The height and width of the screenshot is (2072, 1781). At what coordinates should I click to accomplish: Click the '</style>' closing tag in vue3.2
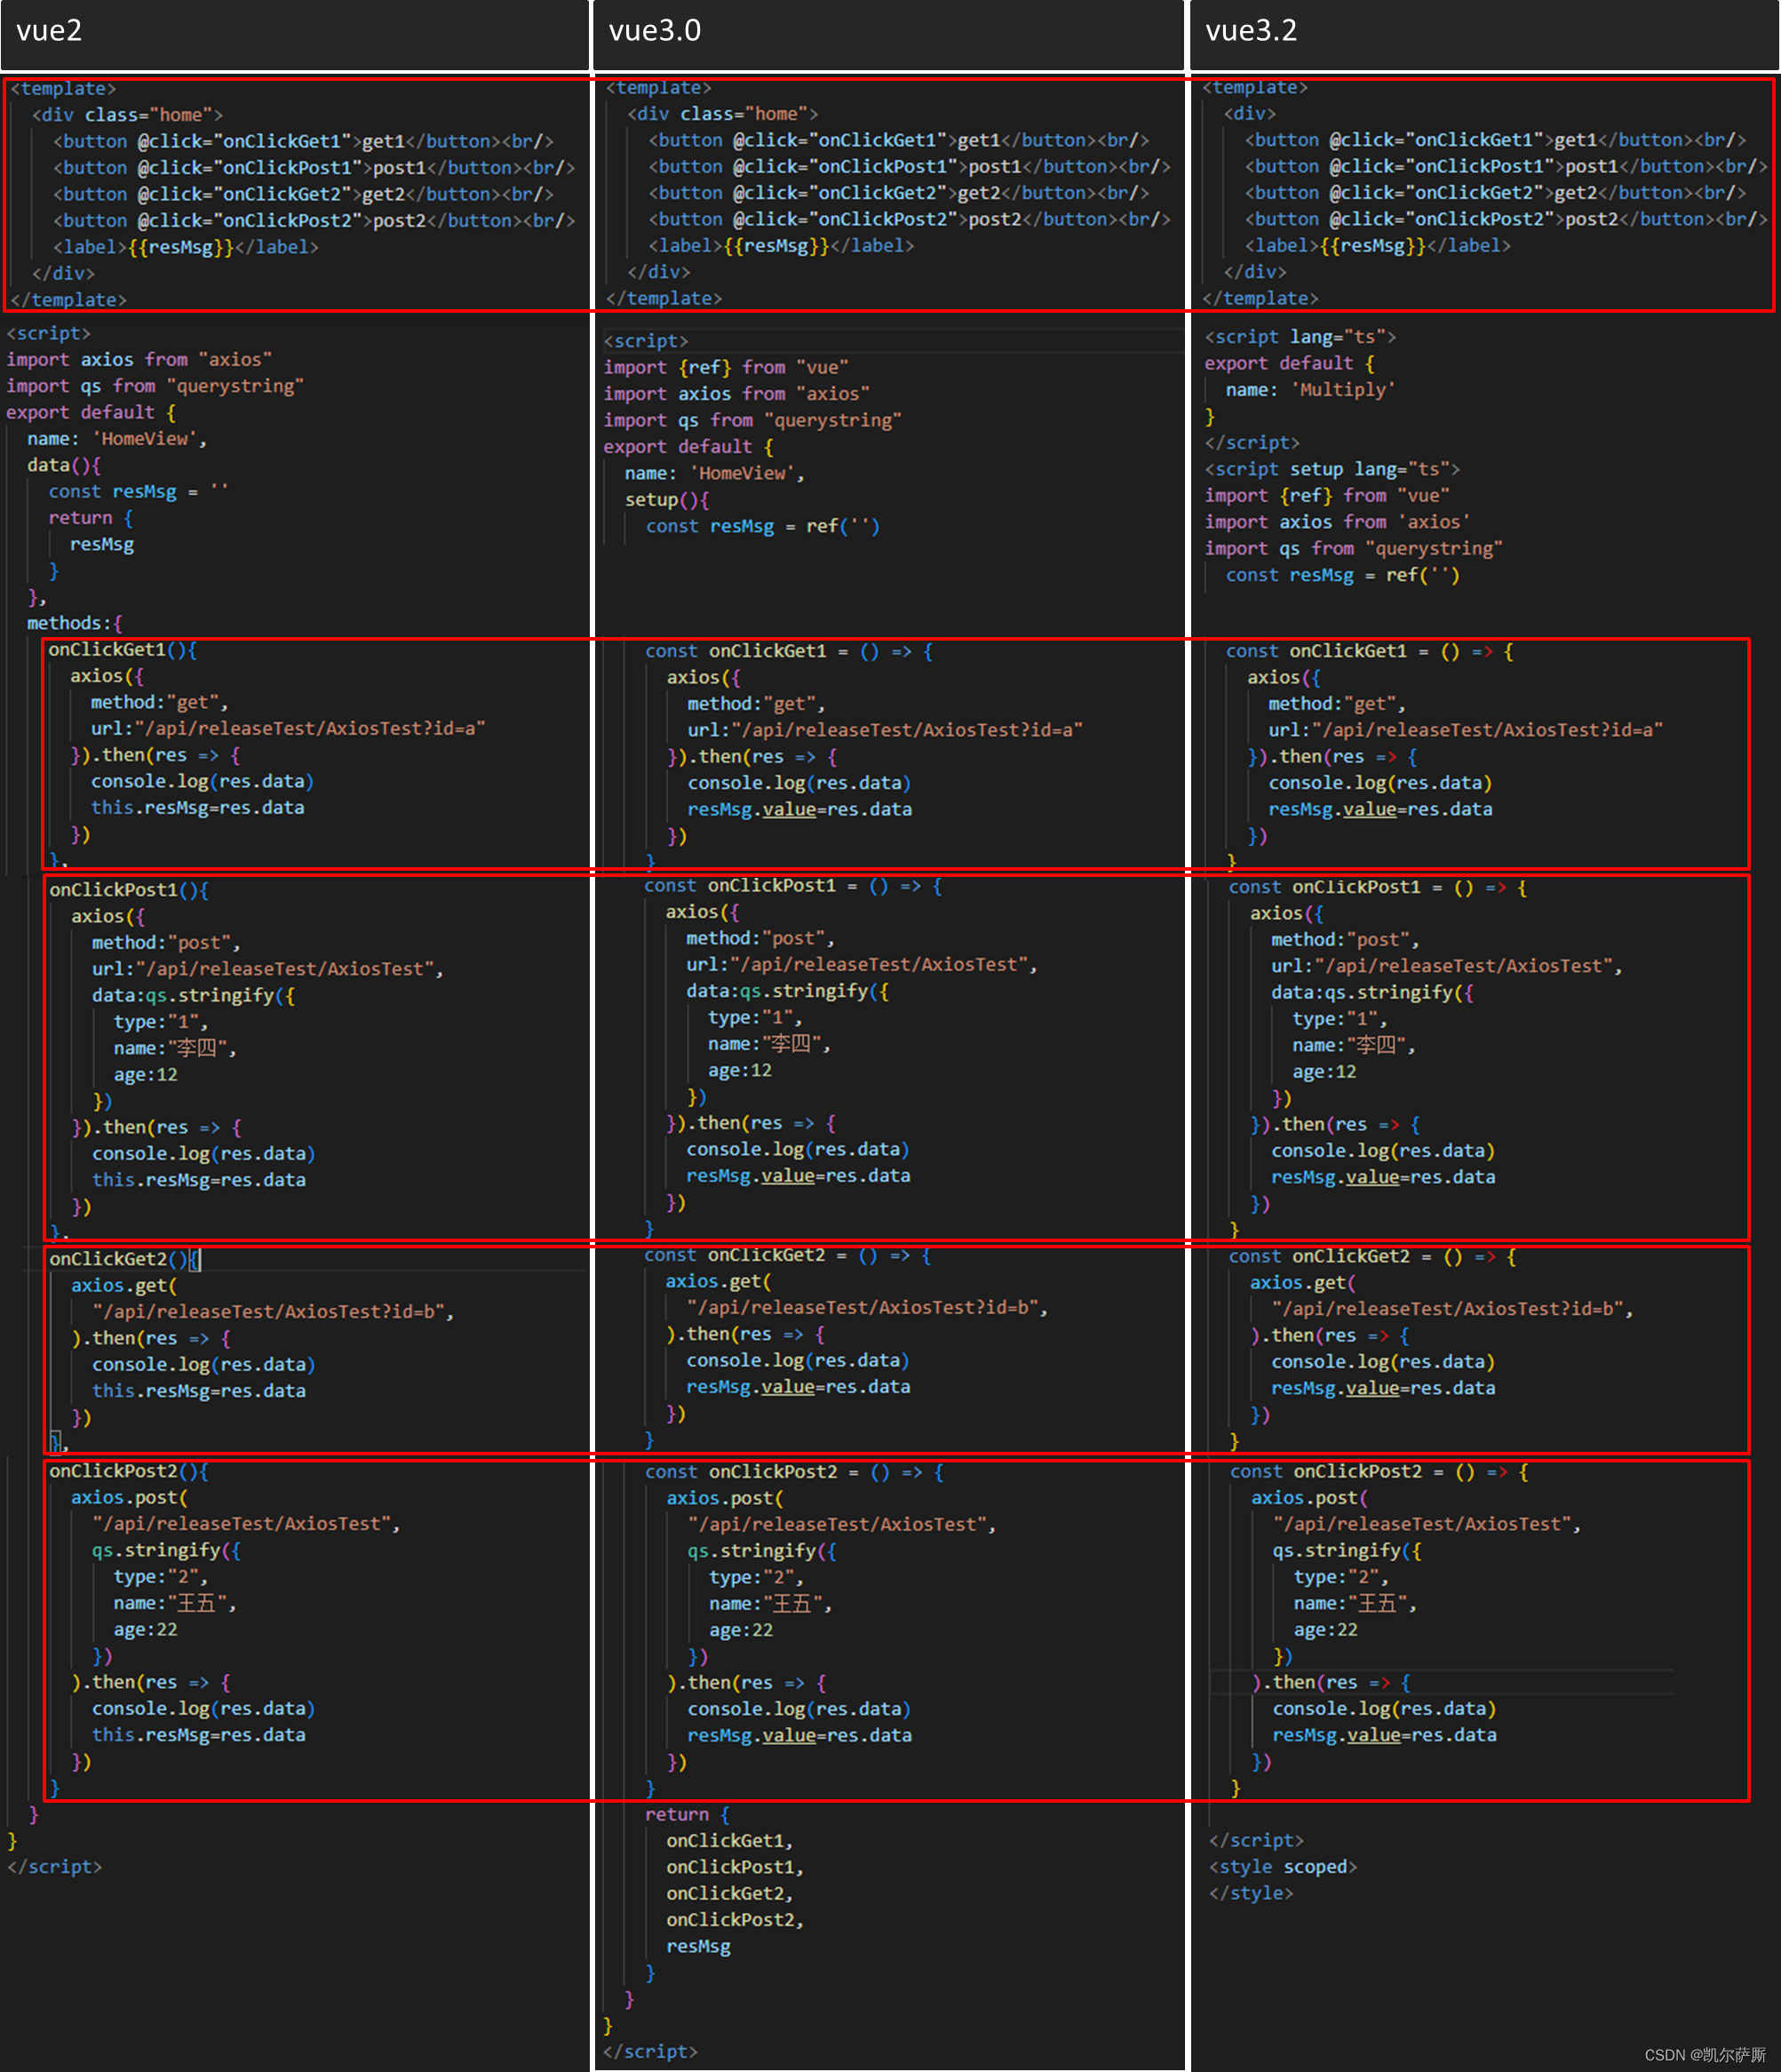click(x=1251, y=1893)
